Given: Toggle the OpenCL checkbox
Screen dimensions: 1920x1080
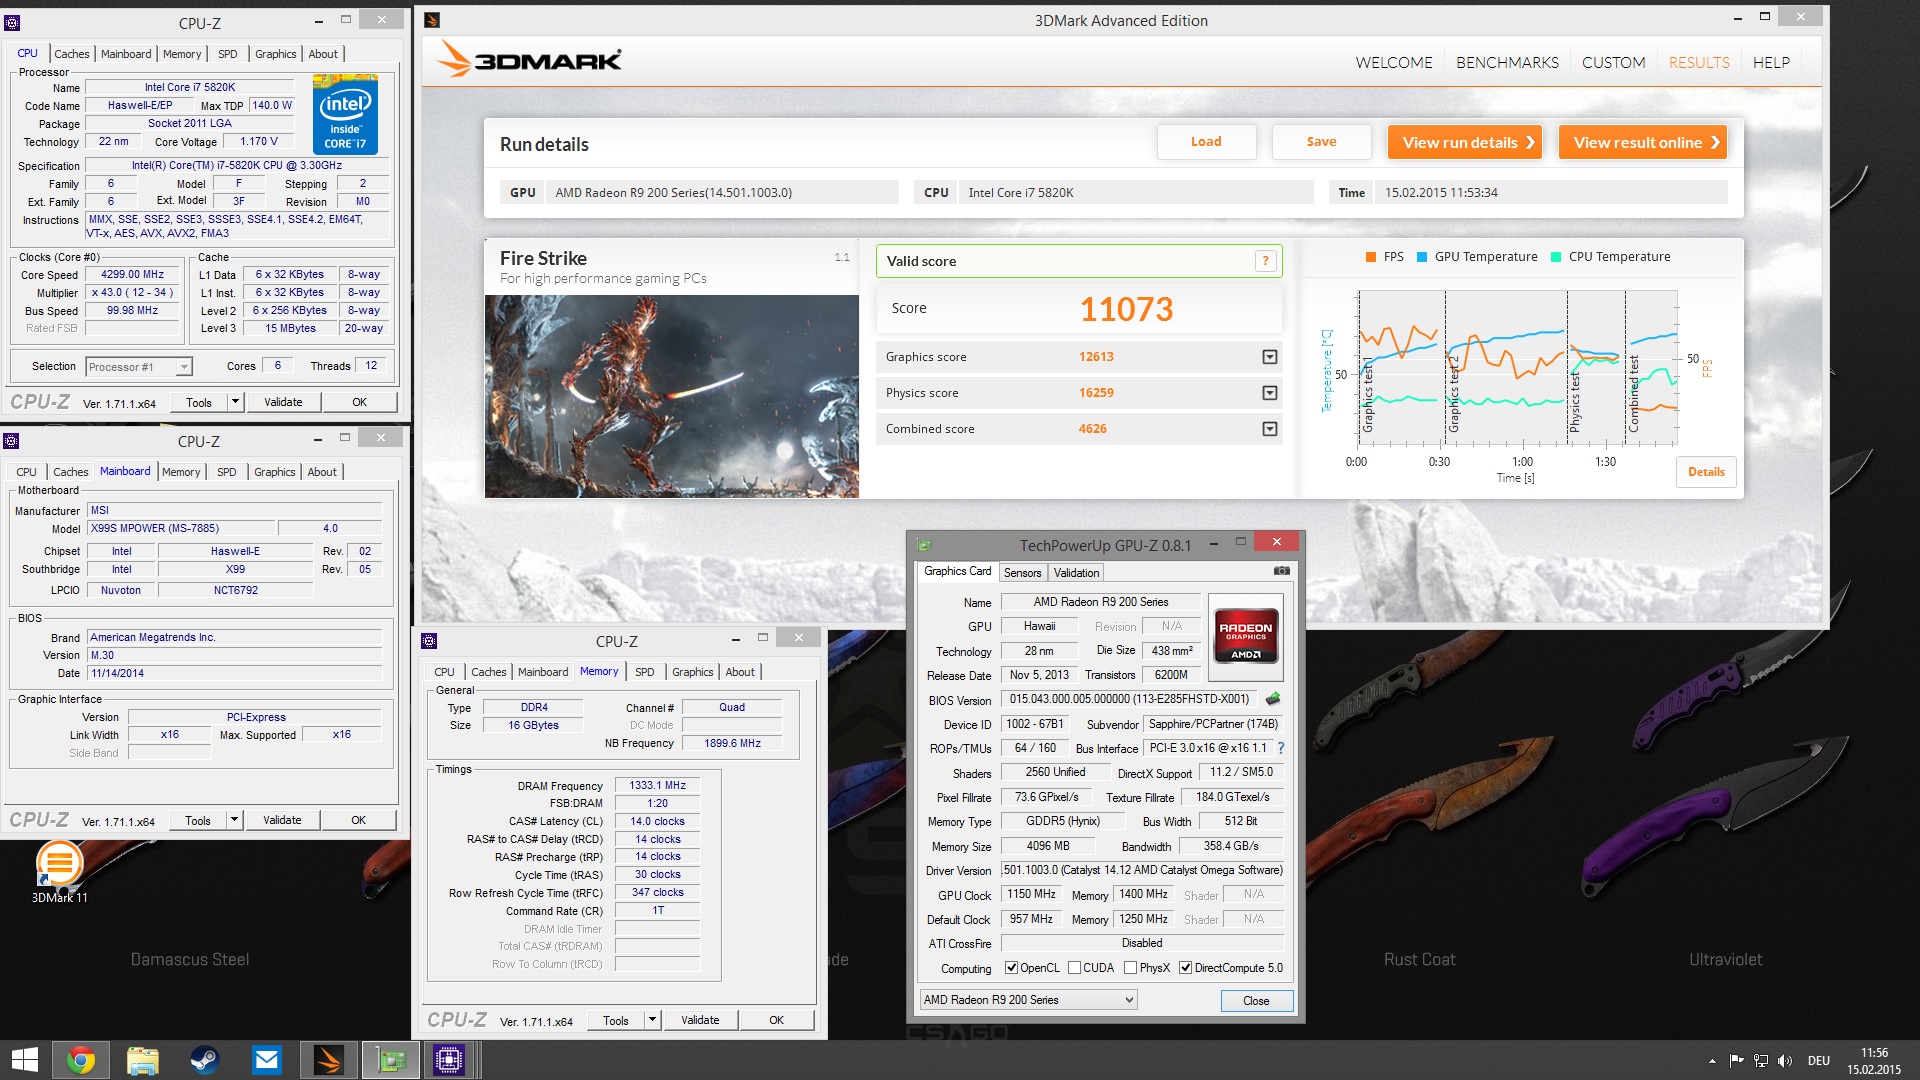Looking at the screenshot, I should (1011, 968).
